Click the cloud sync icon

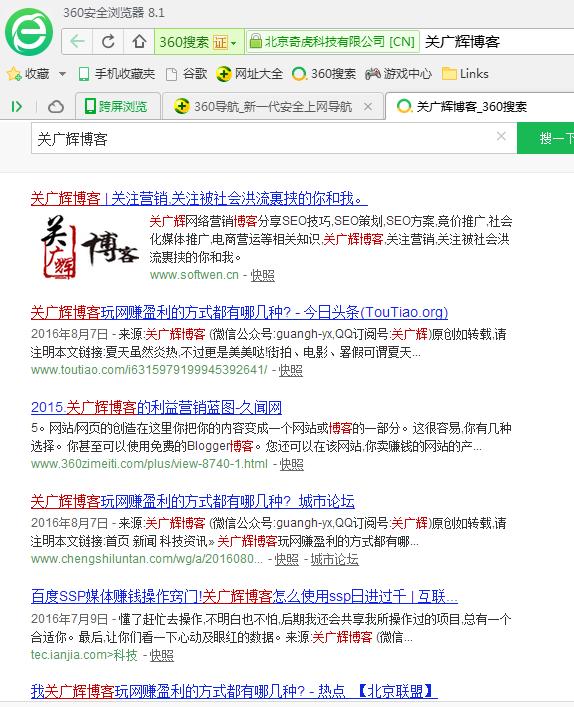56,107
